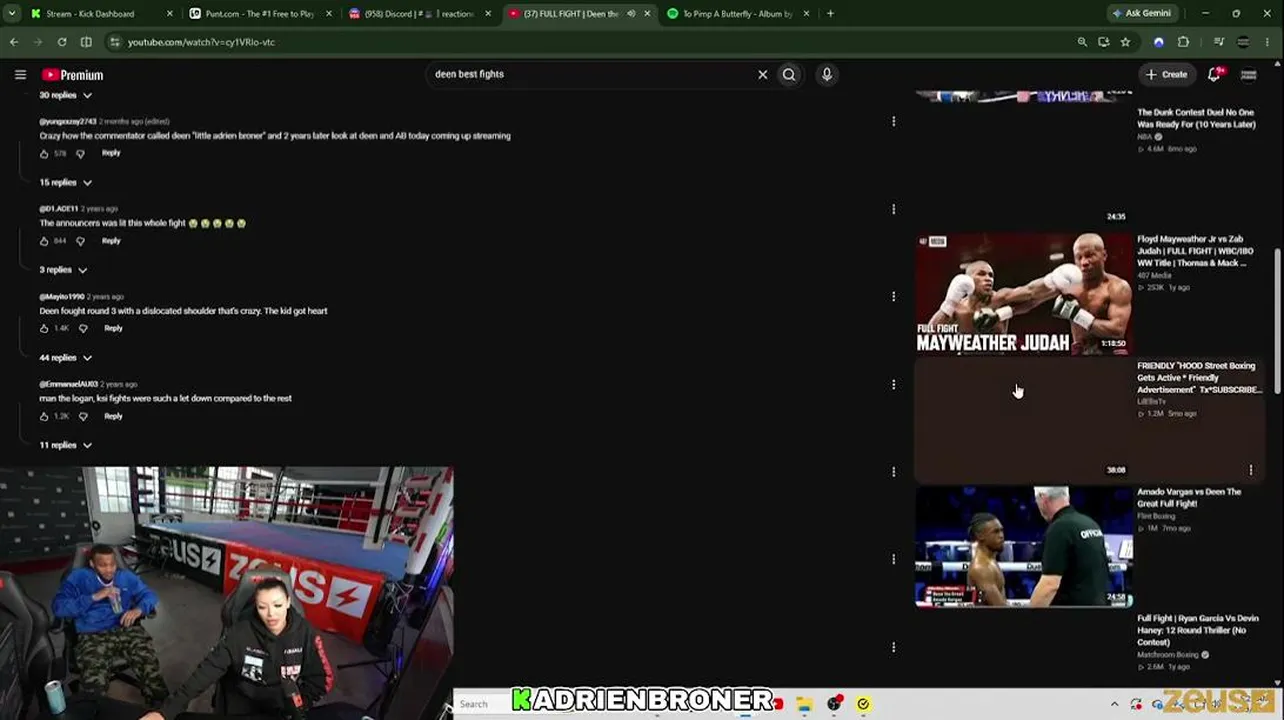Open Chrome extensions puzzle icon
This screenshot has width=1284, height=720.
coord(1183,42)
